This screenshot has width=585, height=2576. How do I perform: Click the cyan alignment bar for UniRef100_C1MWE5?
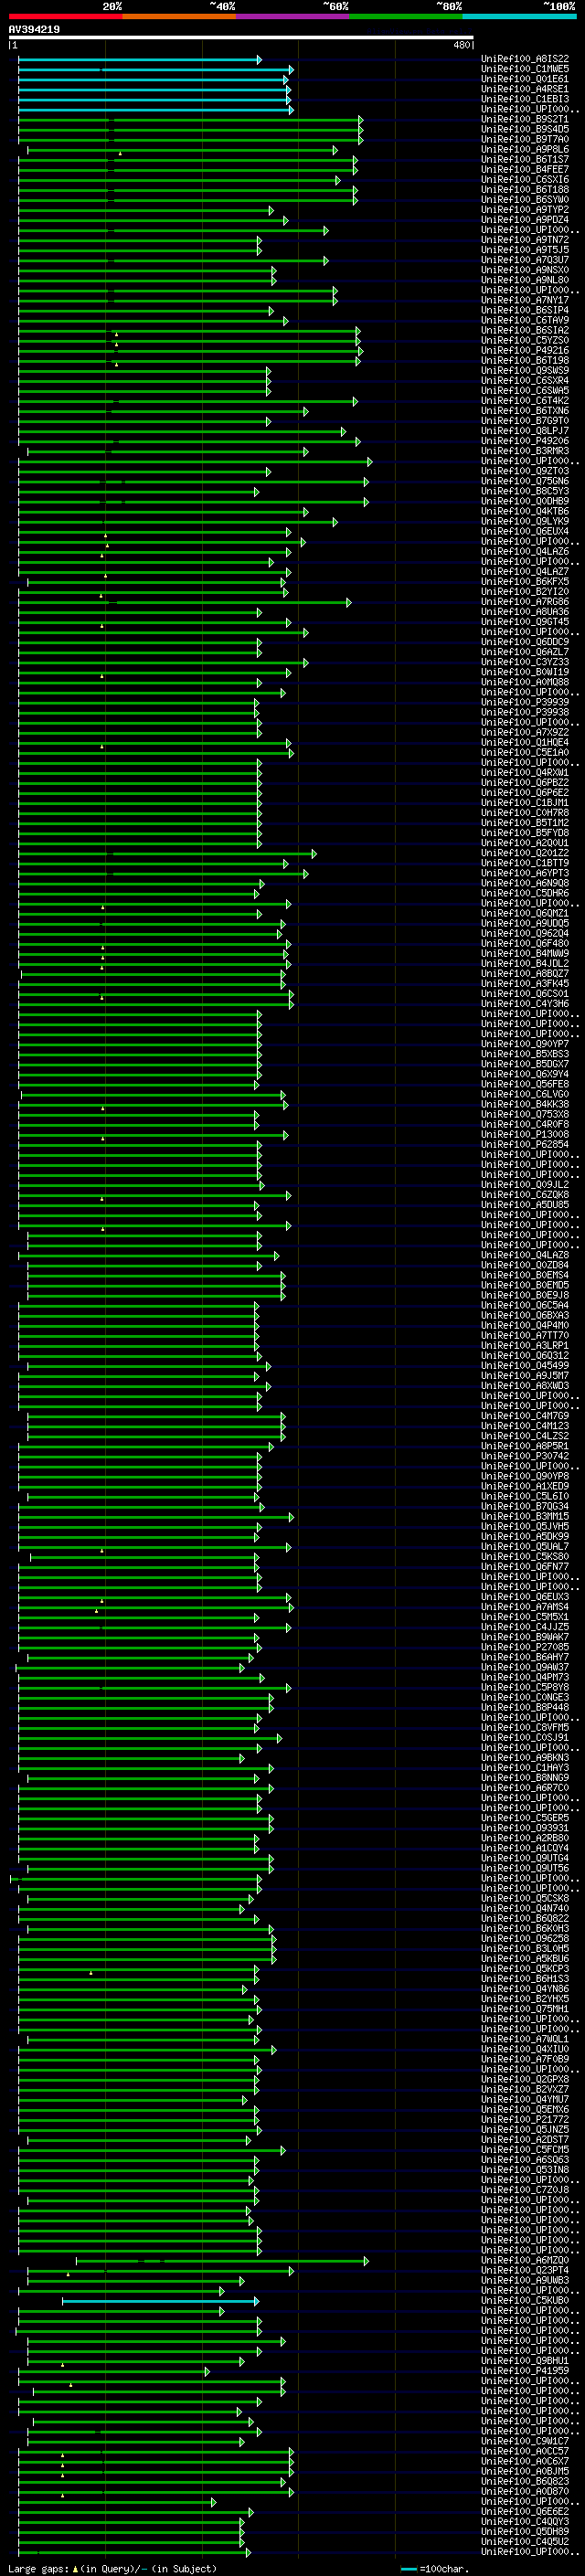point(156,70)
